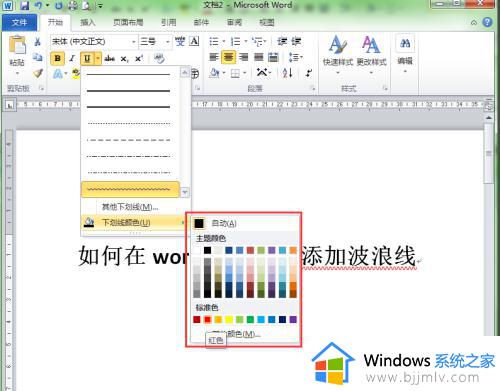Image resolution: width=500 pixels, height=391 pixels.
Task: Click the Multilevel list icon
Action: click(x=257, y=42)
